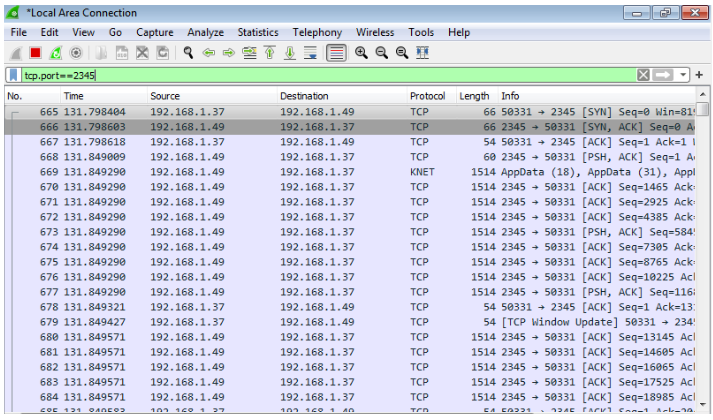Viewport: 713px width, 420px height.
Task: Open the Wireless menu
Action: pos(375,32)
